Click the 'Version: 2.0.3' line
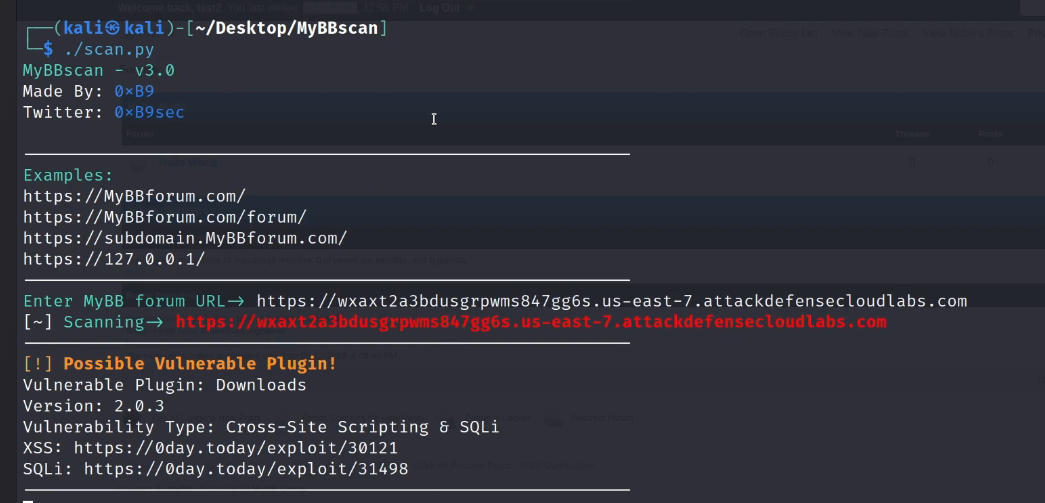1045x503 pixels. point(93,406)
